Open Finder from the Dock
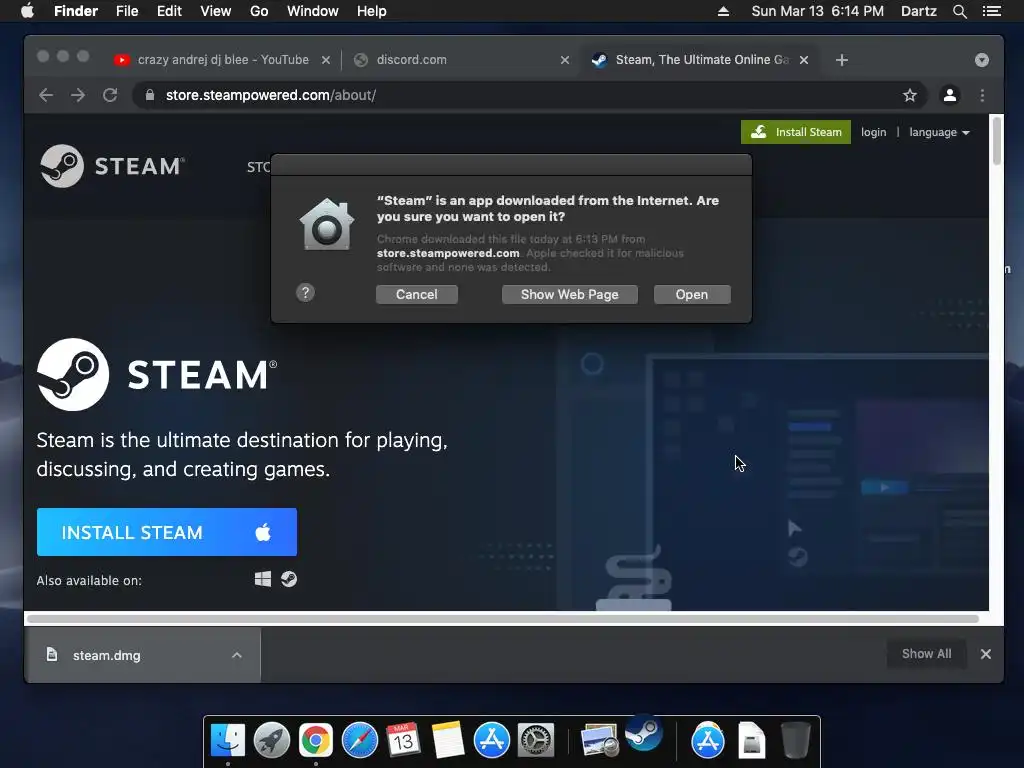 coord(228,740)
